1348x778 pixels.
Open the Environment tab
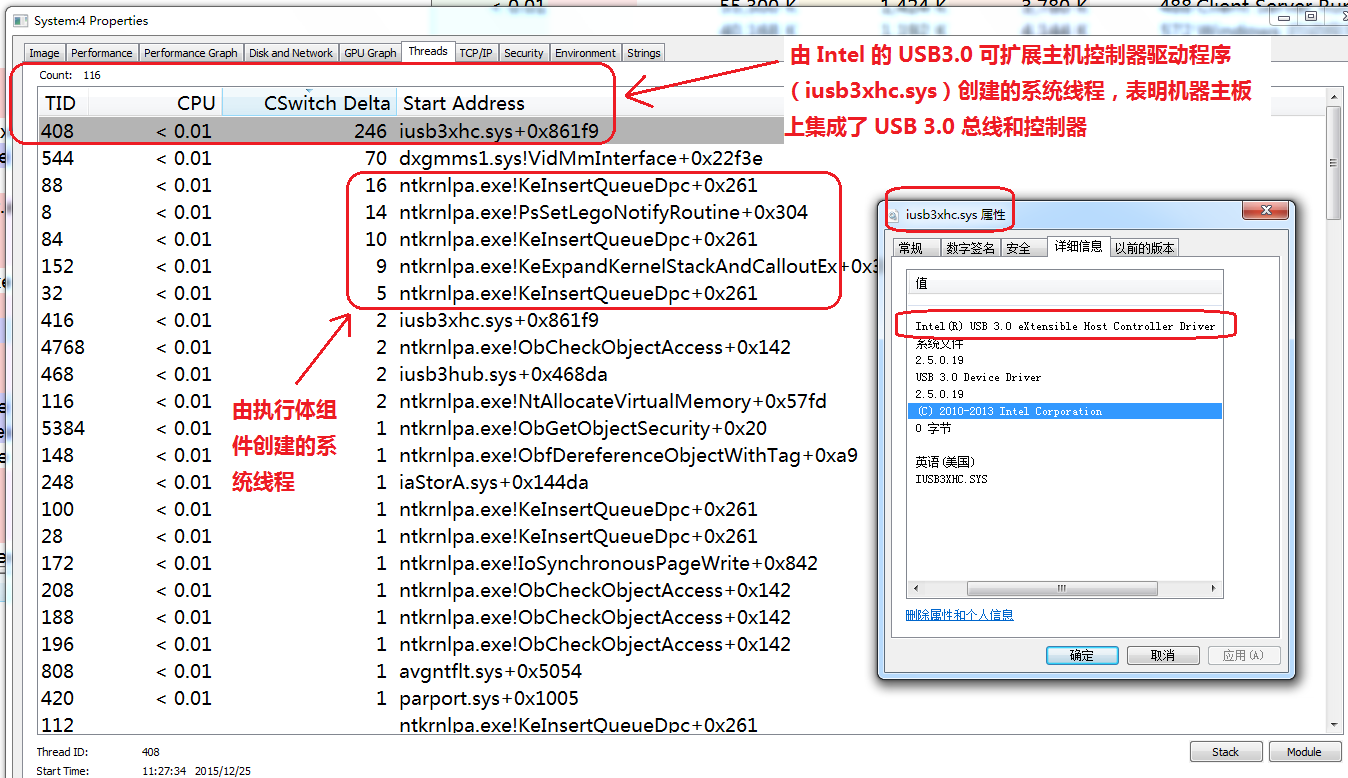pyautogui.click(x=586, y=53)
